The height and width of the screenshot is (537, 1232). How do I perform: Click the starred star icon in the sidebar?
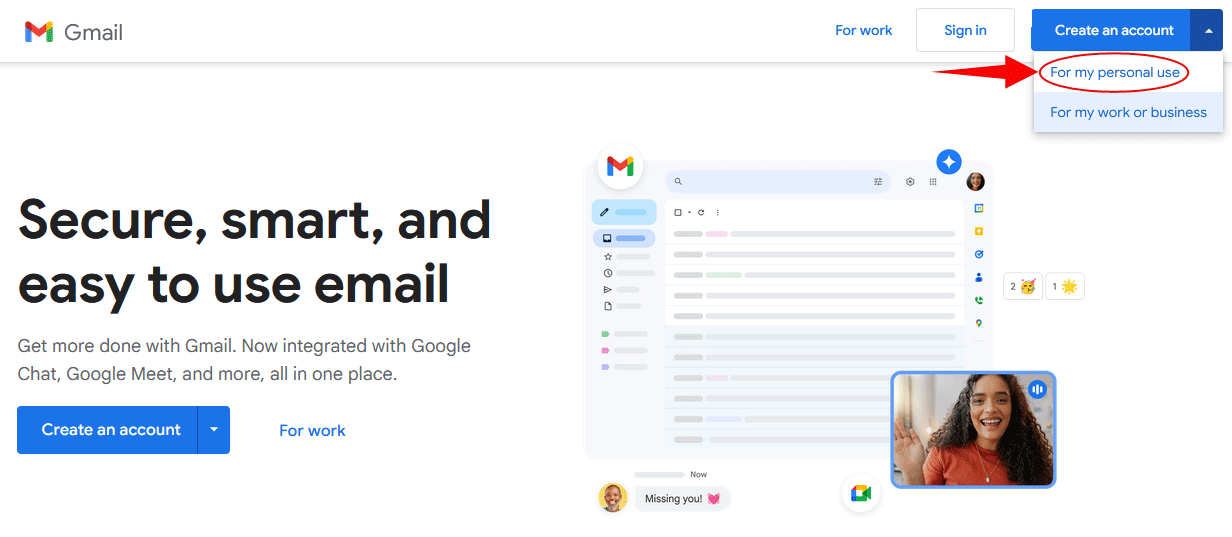[608, 257]
